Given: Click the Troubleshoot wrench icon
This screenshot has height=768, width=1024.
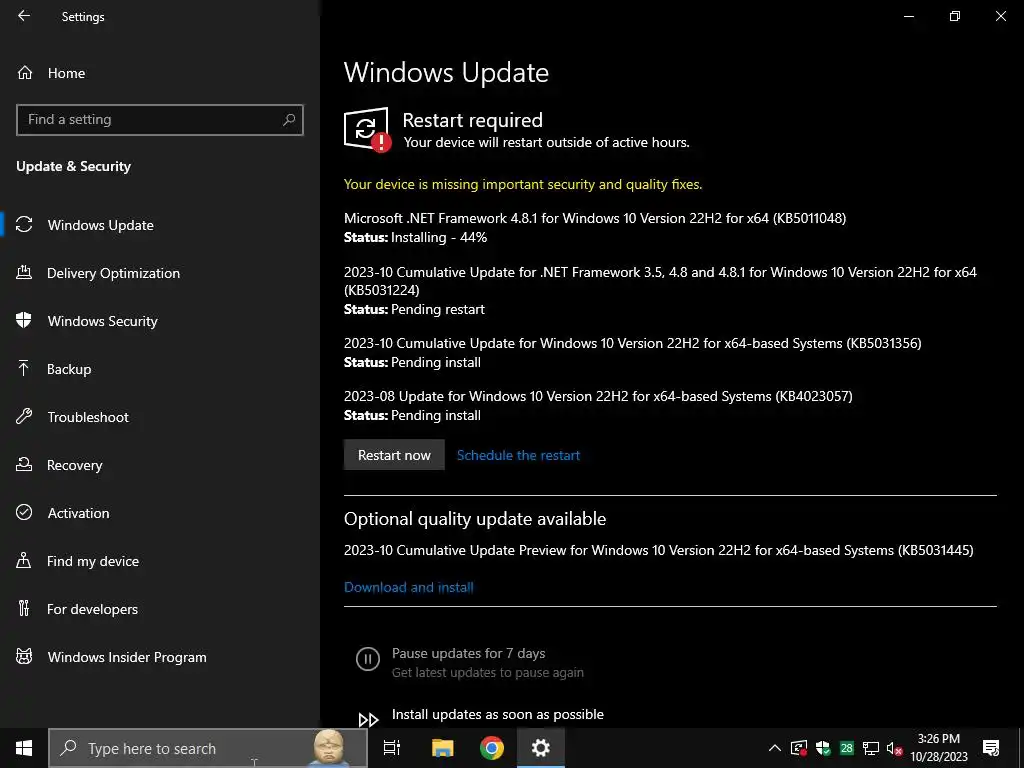Looking at the screenshot, I should [24, 416].
